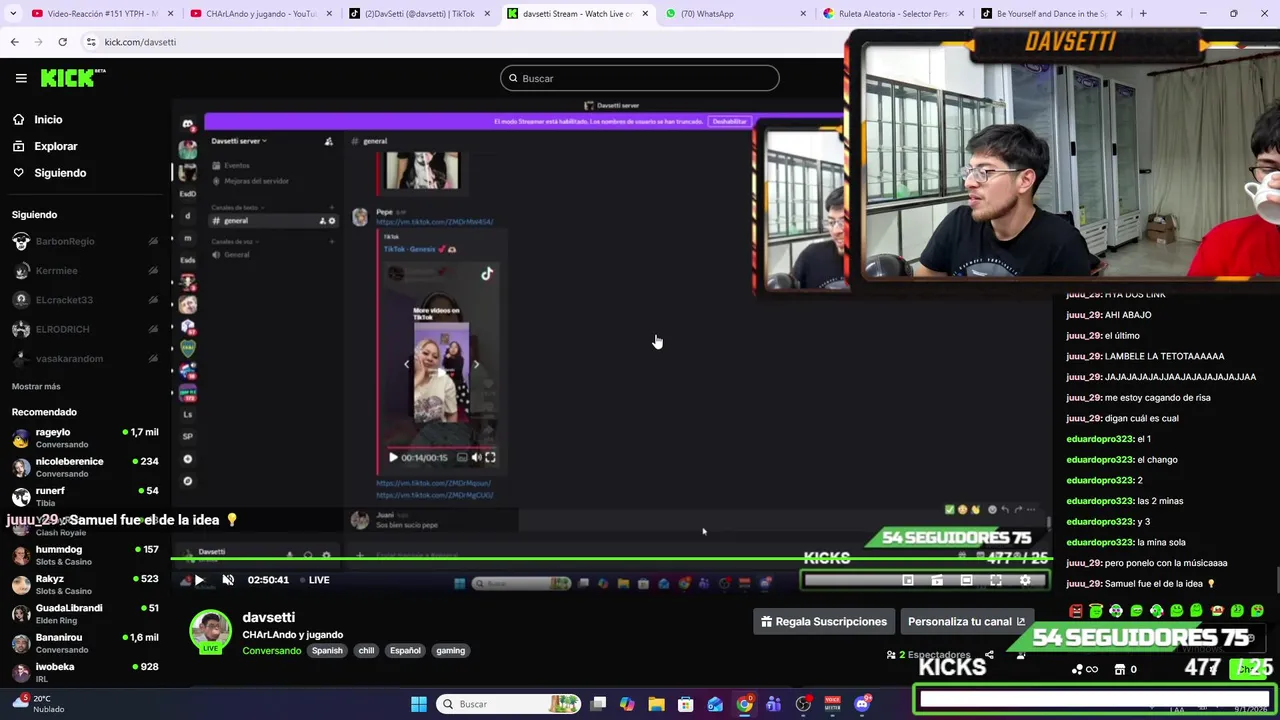This screenshot has height=720, width=1280.
Task: Open Chrome from the taskbar
Action: click(745, 704)
